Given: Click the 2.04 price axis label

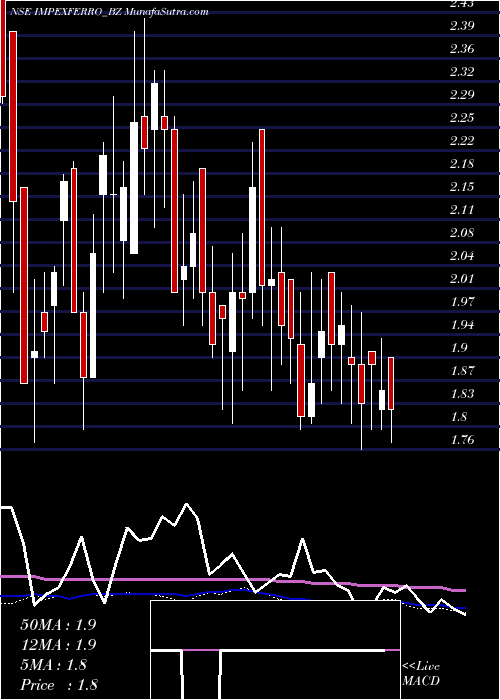Looking at the screenshot, I should 461,256.
